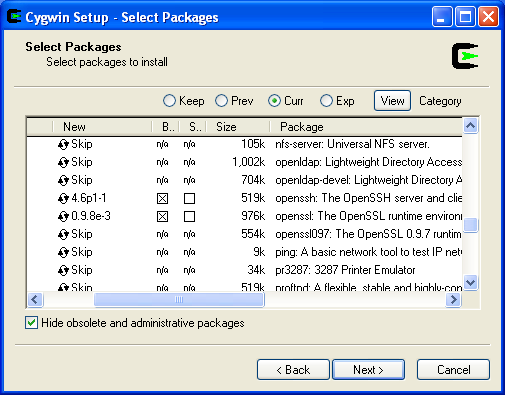The width and height of the screenshot is (505, 395).
Task: Click Skip for openldap-devel package
Action: (x=82, y=180)
